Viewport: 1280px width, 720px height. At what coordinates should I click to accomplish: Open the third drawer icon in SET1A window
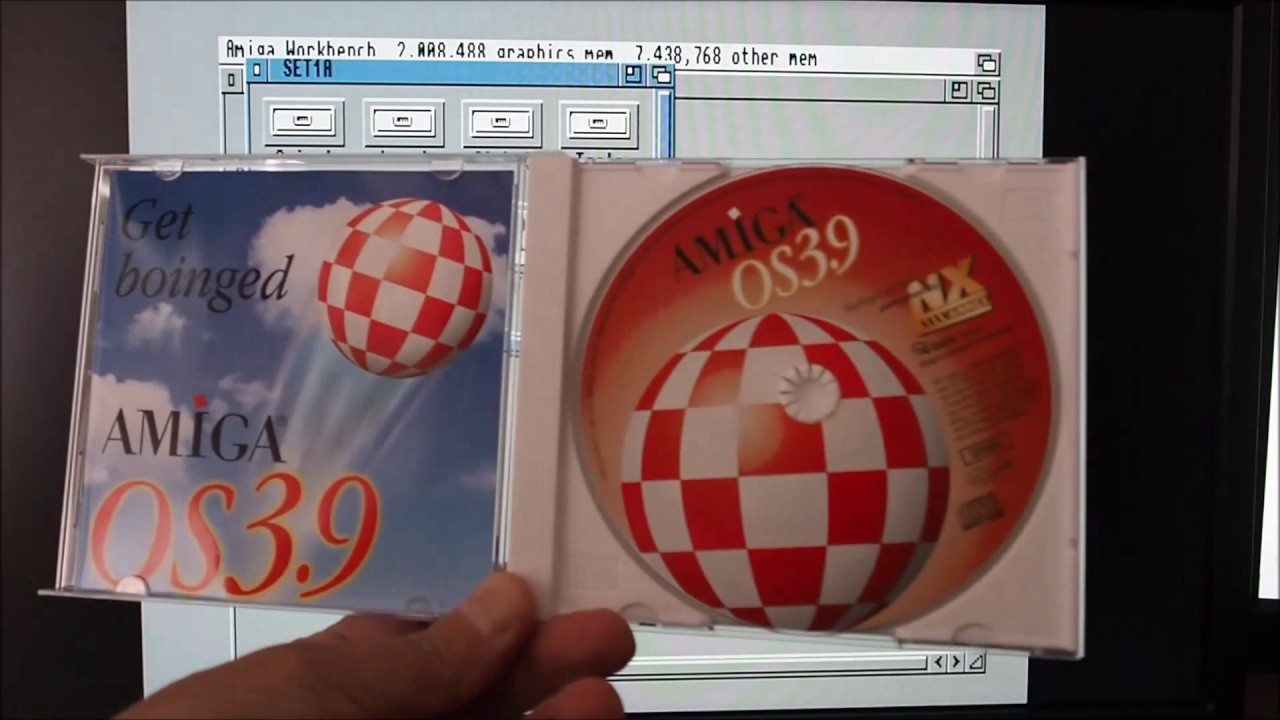point(501,123)
